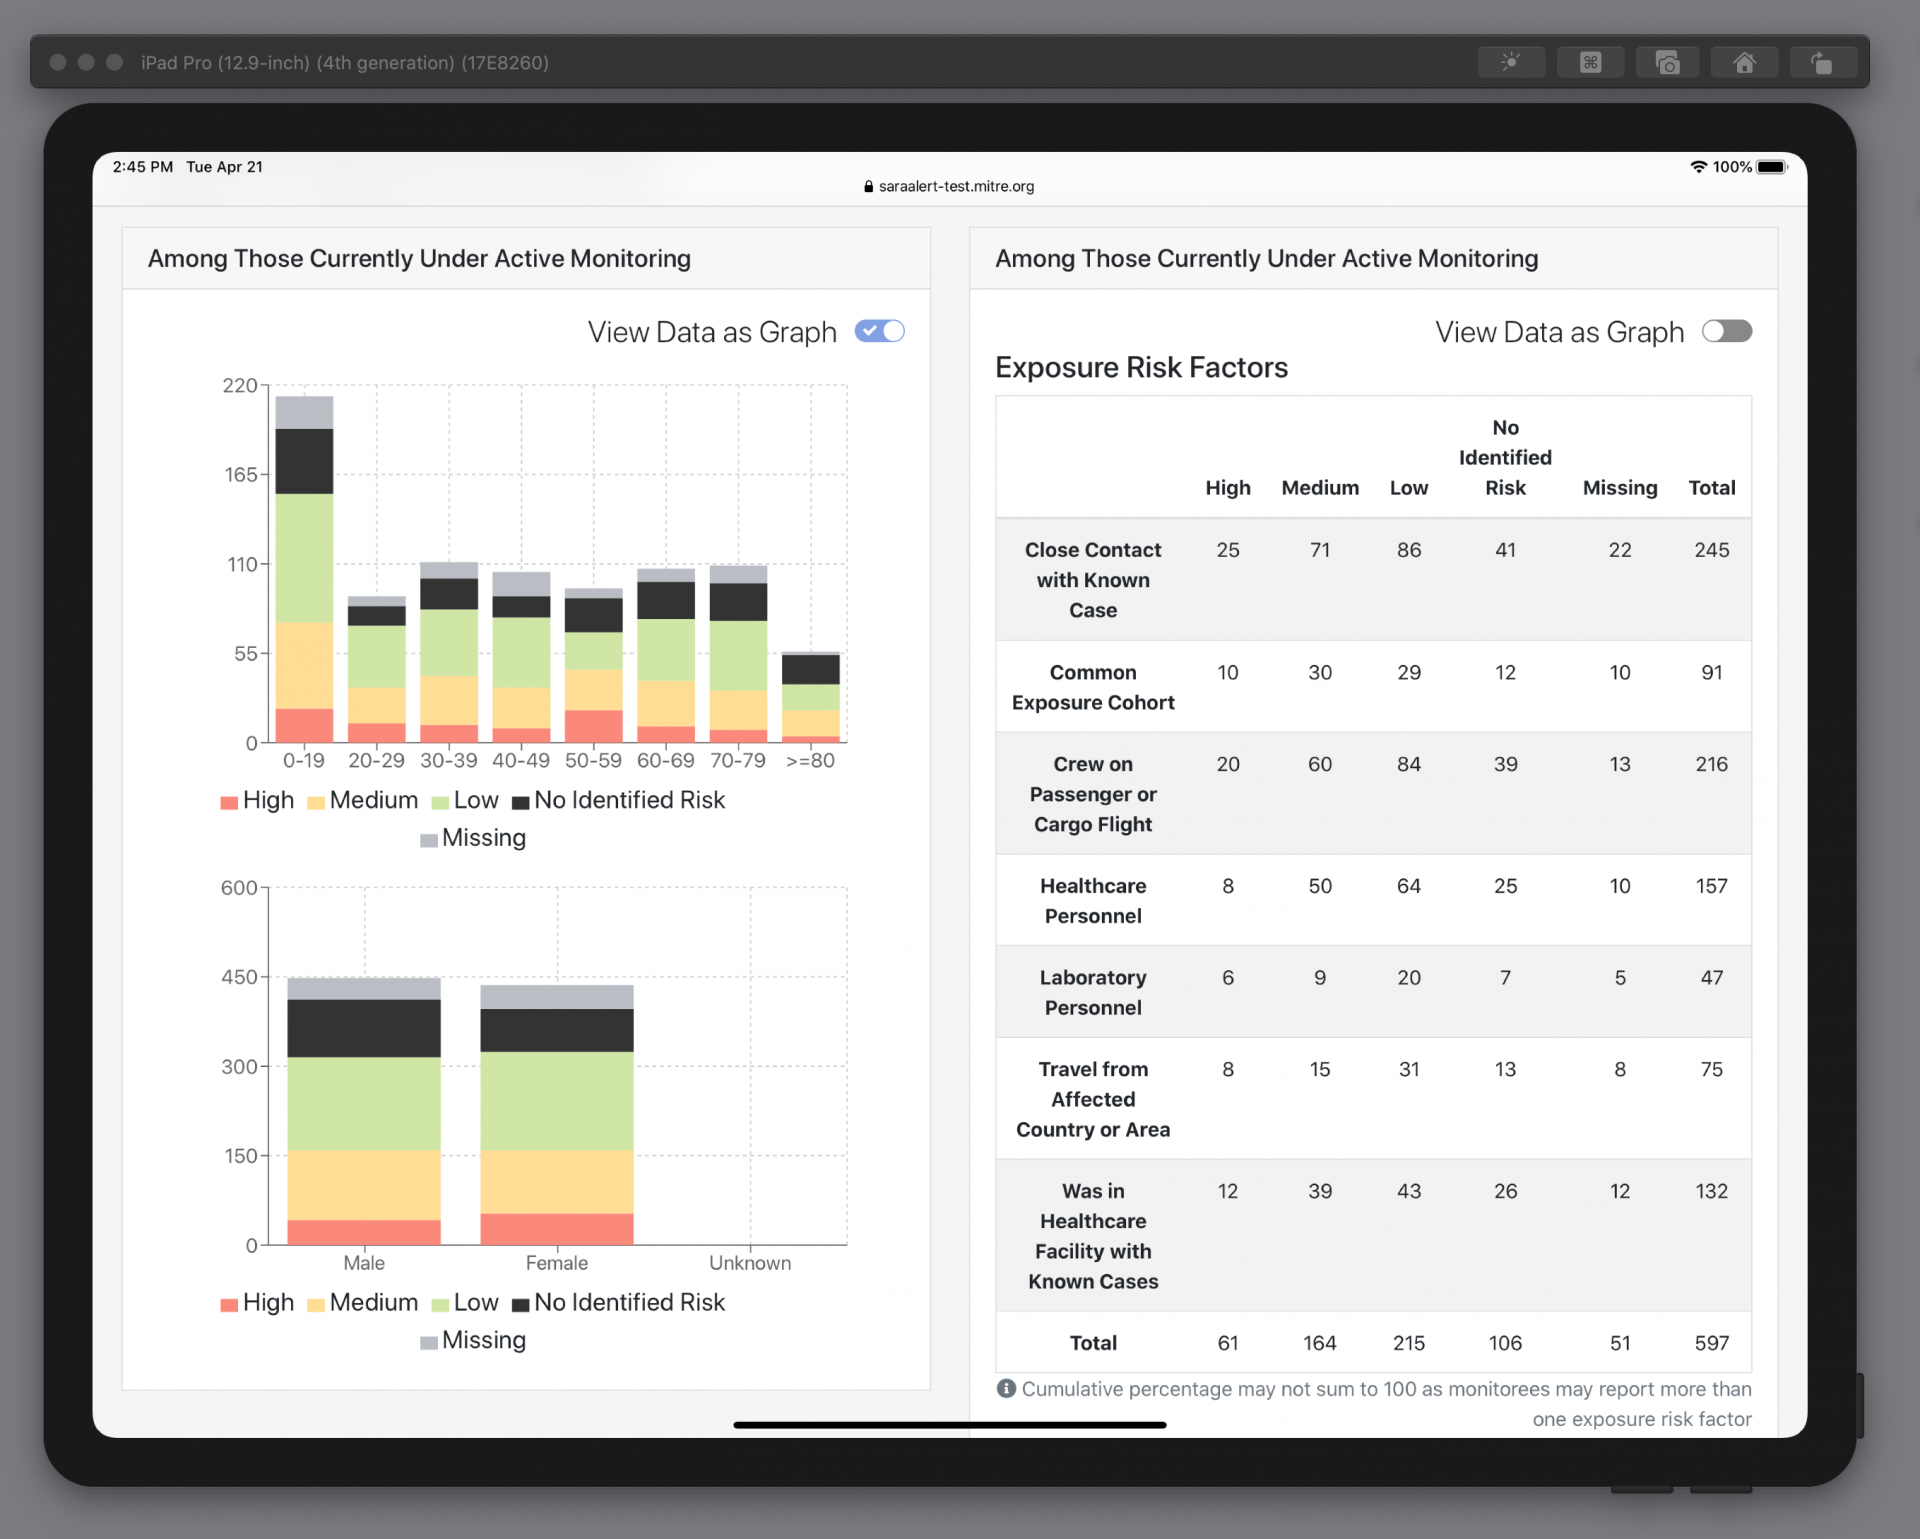Click the Close Contact with Known Case row label
Image resolution: width=1920 pixels, height=1539 pixels.
[1092, 579]
